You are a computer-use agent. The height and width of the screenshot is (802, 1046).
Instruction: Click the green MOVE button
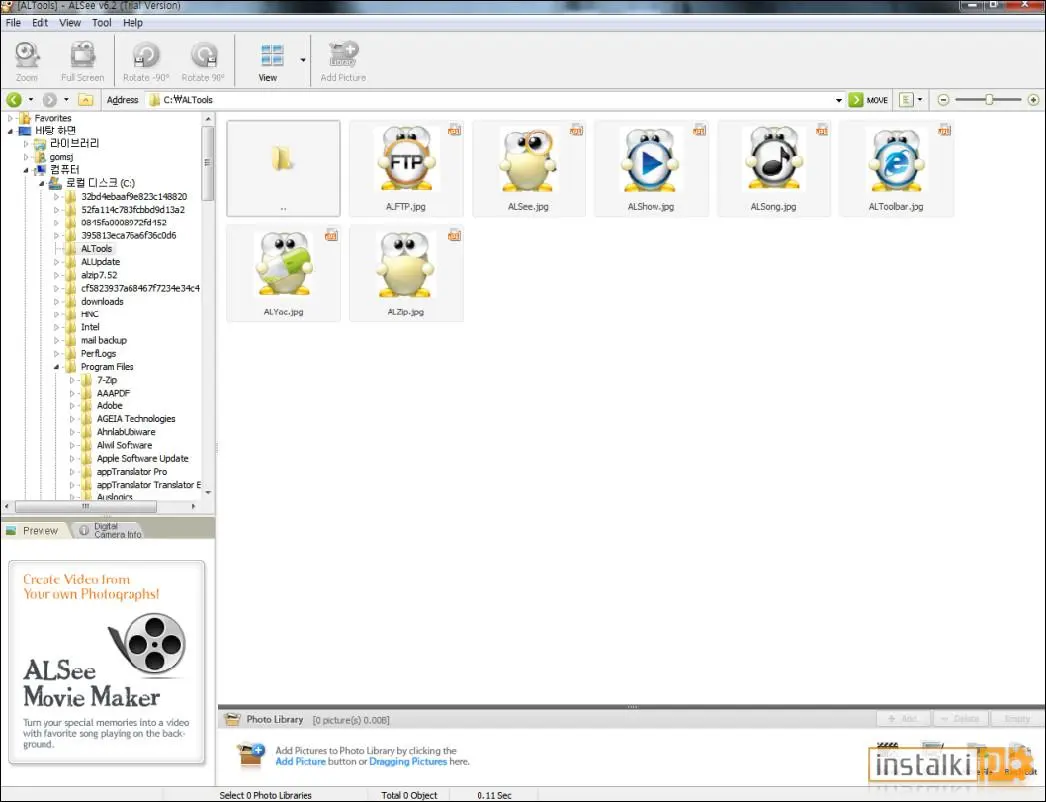(x=868, y=100)
